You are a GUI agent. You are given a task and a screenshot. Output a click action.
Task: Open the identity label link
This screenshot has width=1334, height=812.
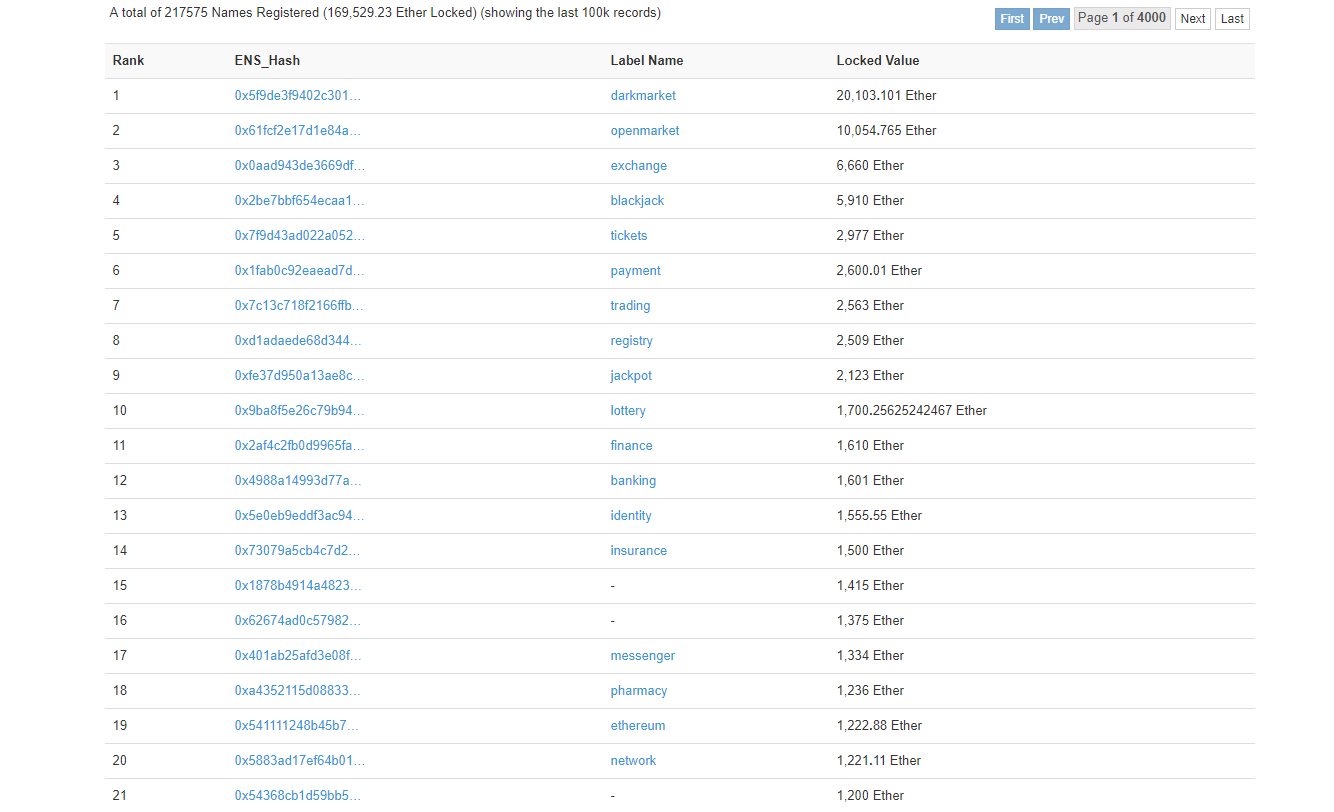click(631, 516)
